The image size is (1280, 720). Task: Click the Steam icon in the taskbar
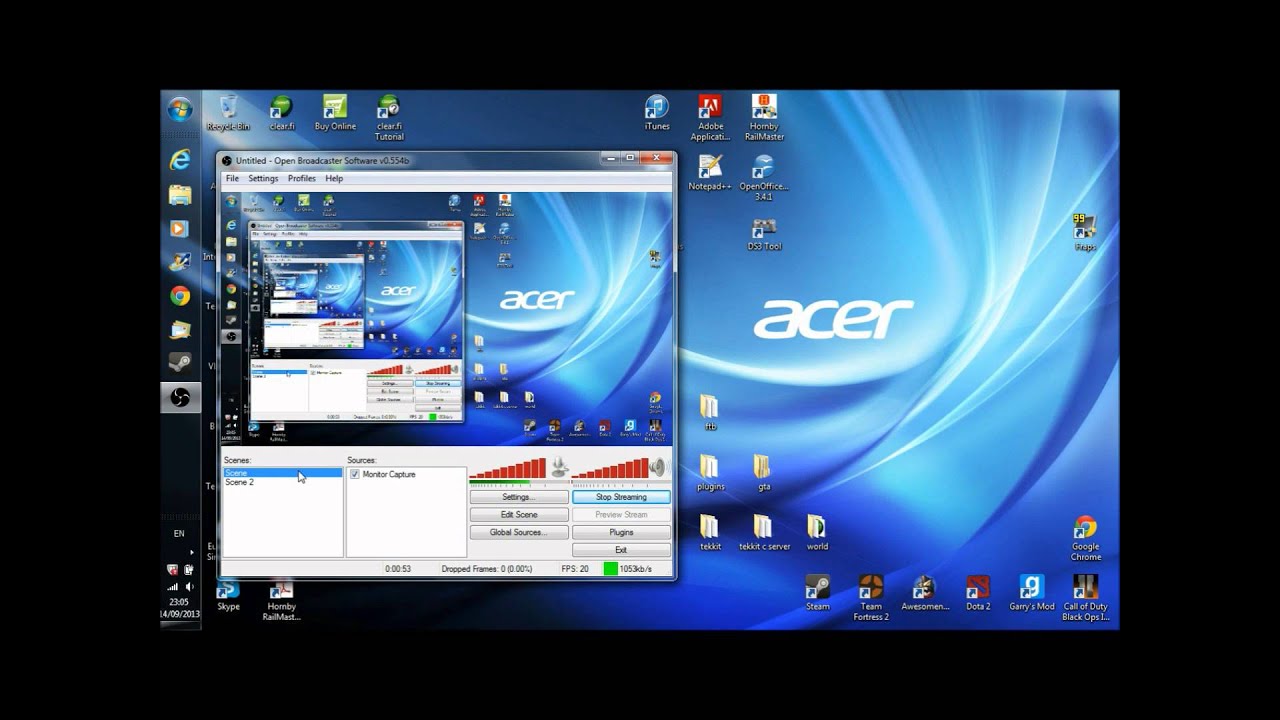tap(180, 362)
